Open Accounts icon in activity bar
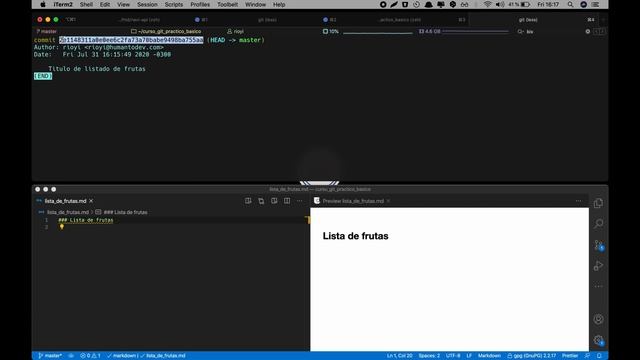This screenshot has height=360, width=640. 598,319
